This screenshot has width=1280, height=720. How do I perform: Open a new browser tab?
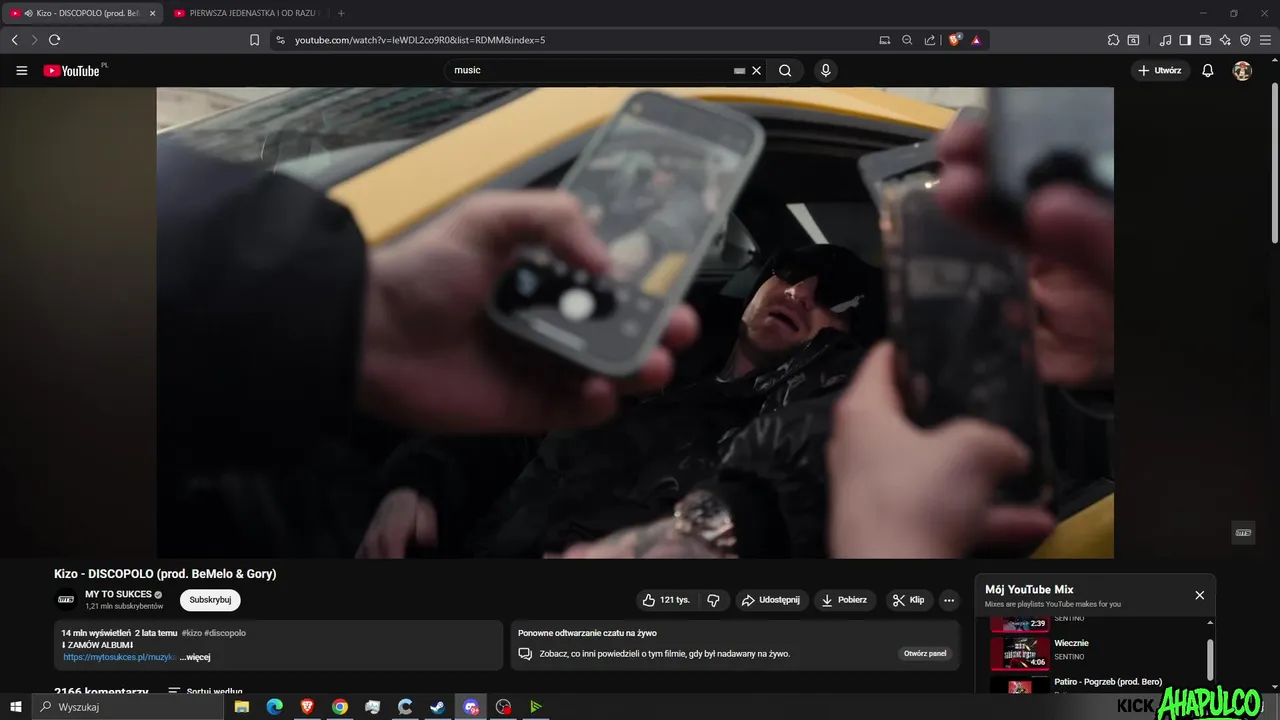(x=341, y=13)
